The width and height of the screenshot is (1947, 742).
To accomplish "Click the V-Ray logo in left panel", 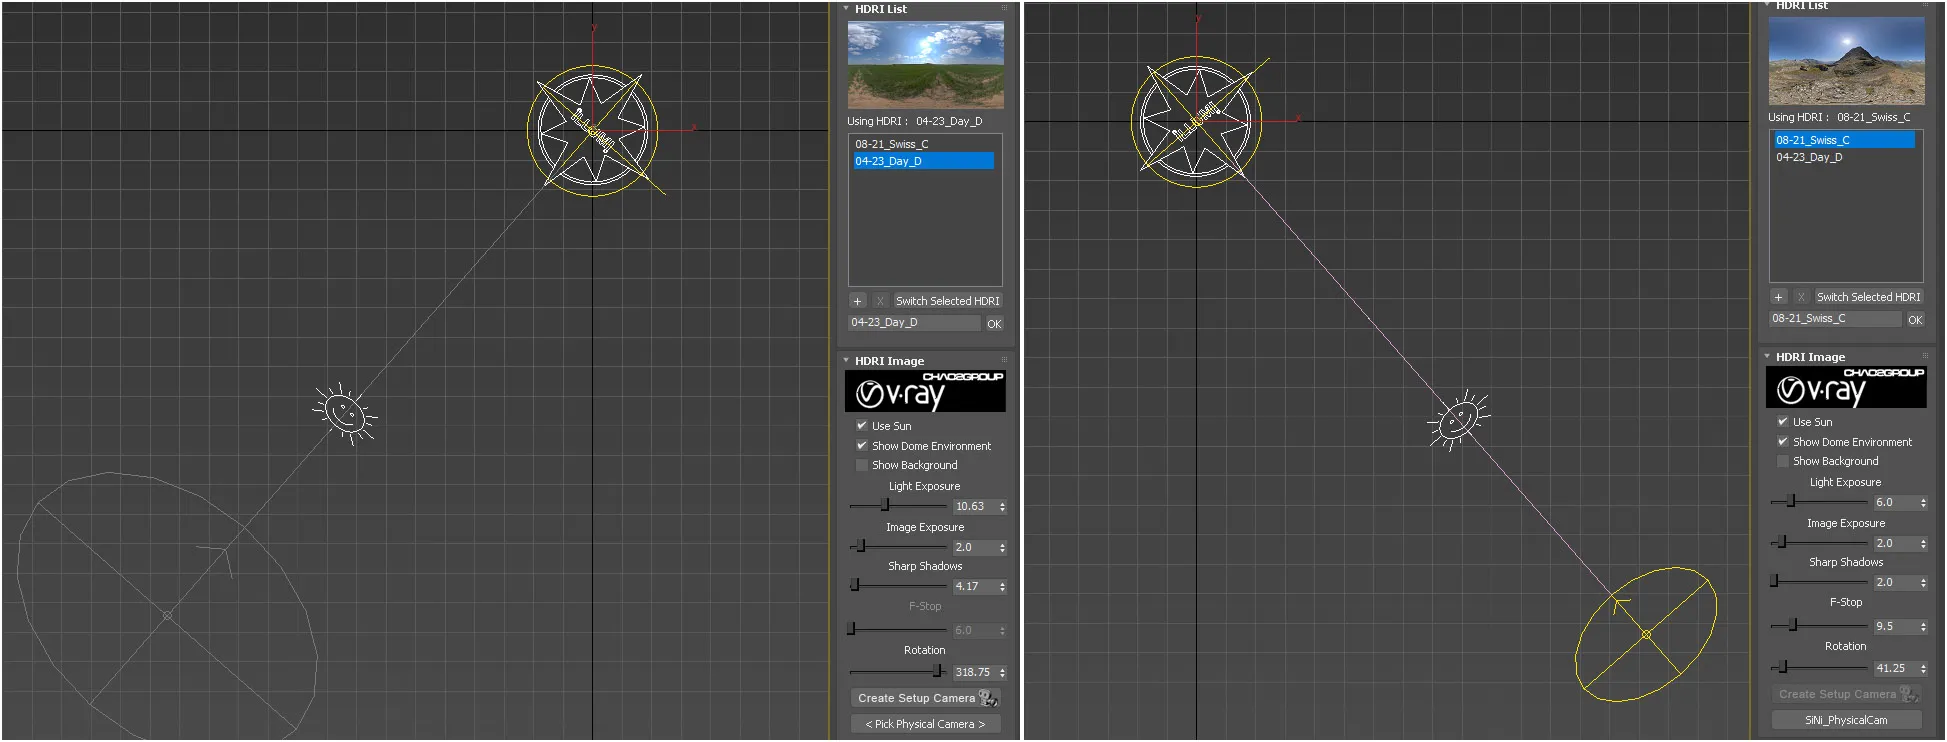I will click(x=925, y=391).
